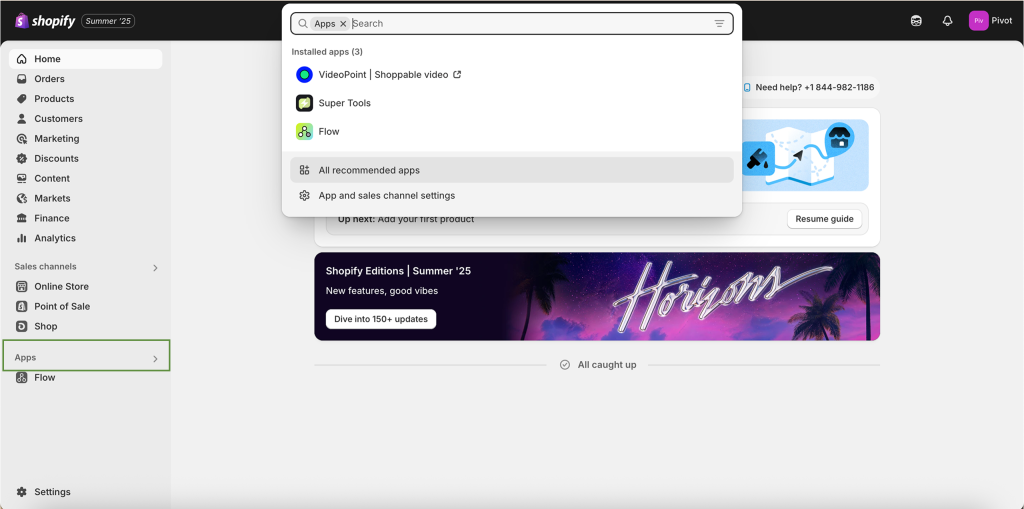Click the Resume guide button
Screen dimensions: 1024x509
(x=824, y=219)
